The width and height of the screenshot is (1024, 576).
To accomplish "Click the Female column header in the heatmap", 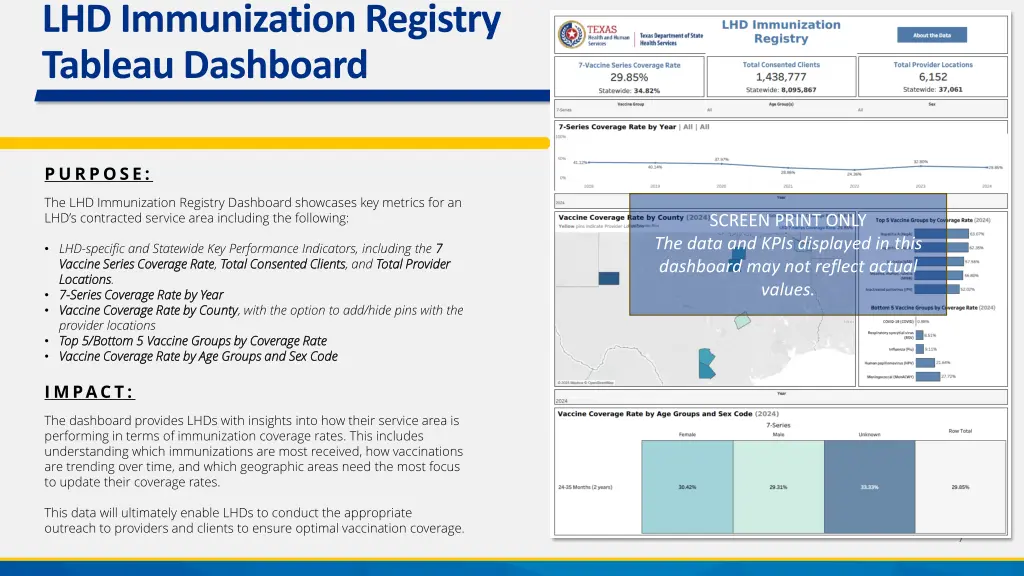I will coord(687,434).
